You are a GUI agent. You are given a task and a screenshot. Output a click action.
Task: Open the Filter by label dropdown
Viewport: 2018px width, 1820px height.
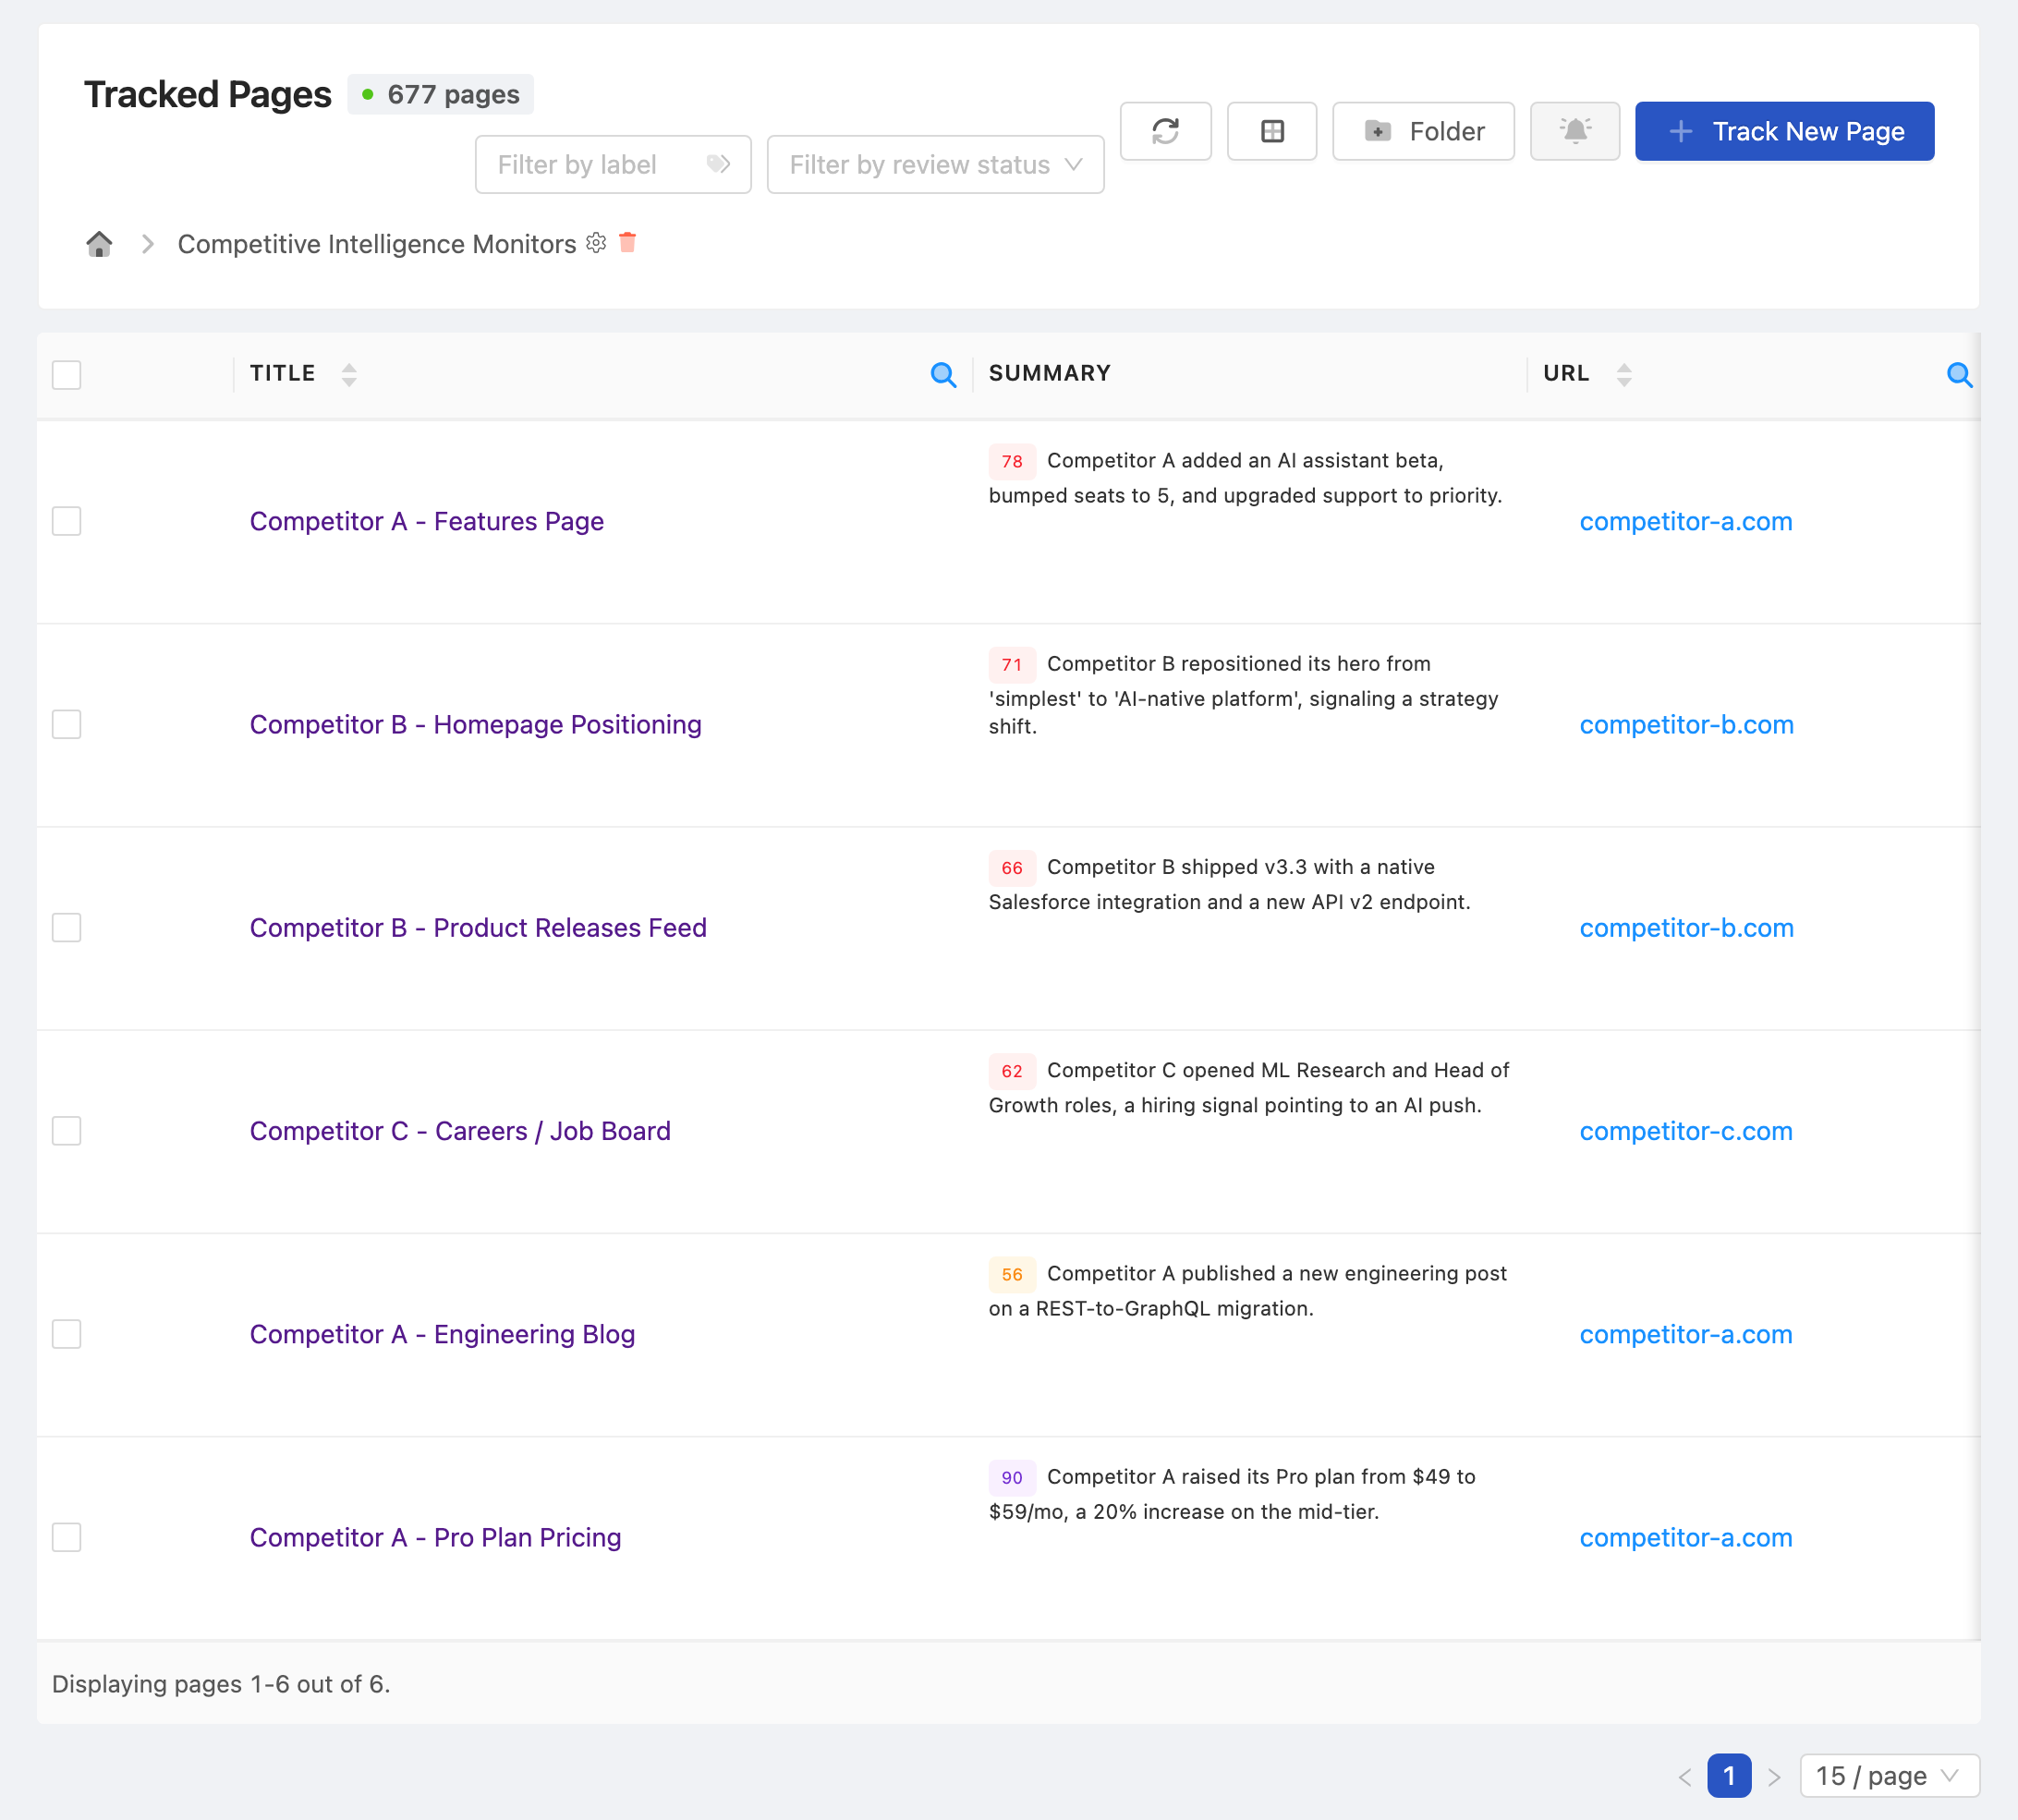(x=613, y=164)
